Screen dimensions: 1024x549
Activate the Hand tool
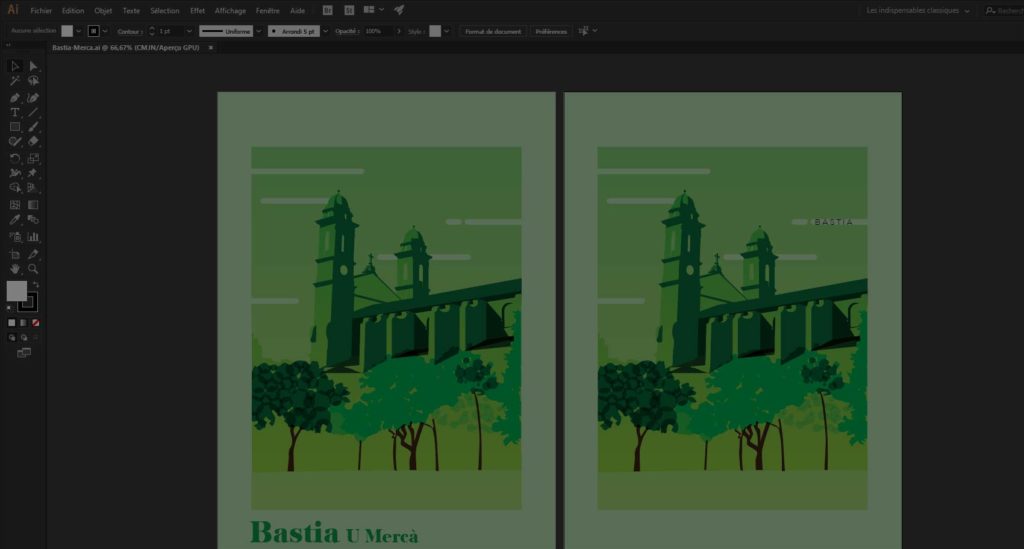(15, 269)
